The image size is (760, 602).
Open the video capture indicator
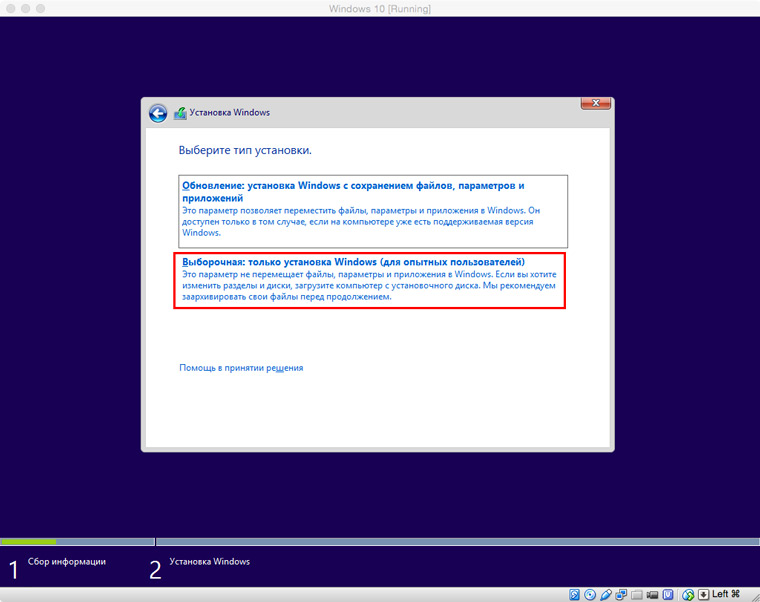click(x=652, y=595)
